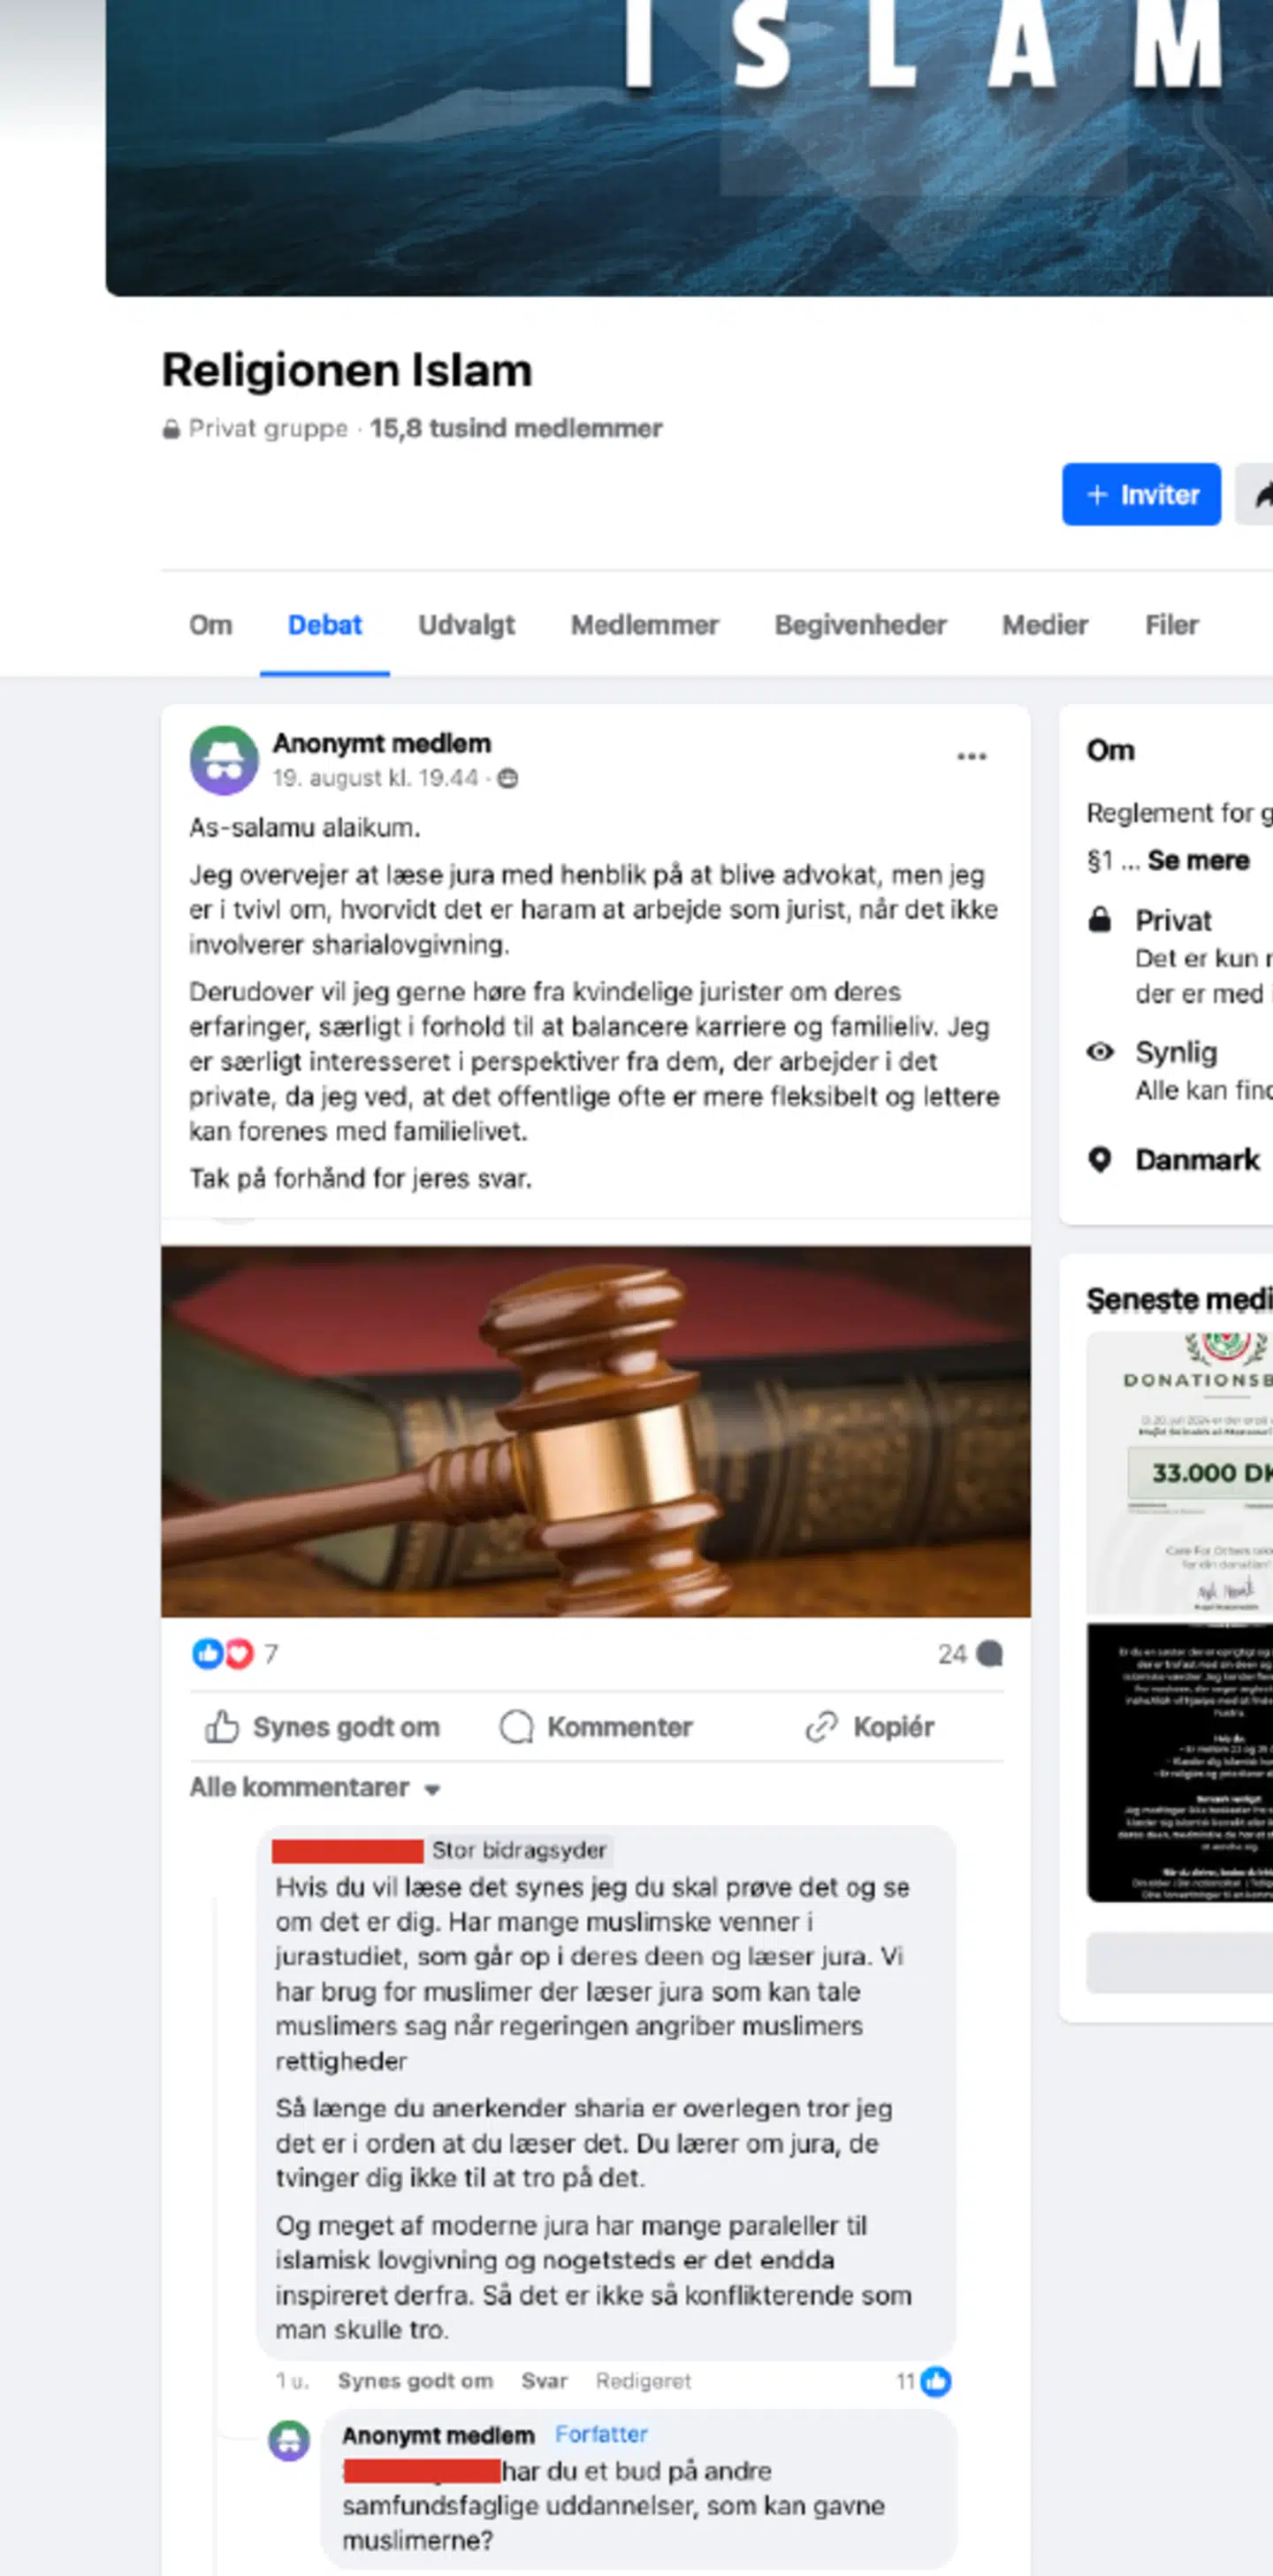Click Kopiér to copy post link
The image size is (1273, 2576).
pos(869,1727)
